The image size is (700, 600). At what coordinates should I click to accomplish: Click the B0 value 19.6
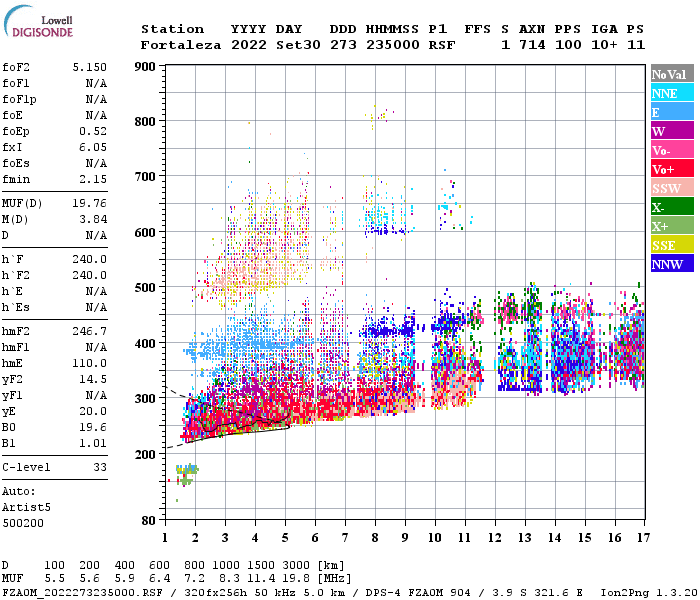(x=93, y=427)
